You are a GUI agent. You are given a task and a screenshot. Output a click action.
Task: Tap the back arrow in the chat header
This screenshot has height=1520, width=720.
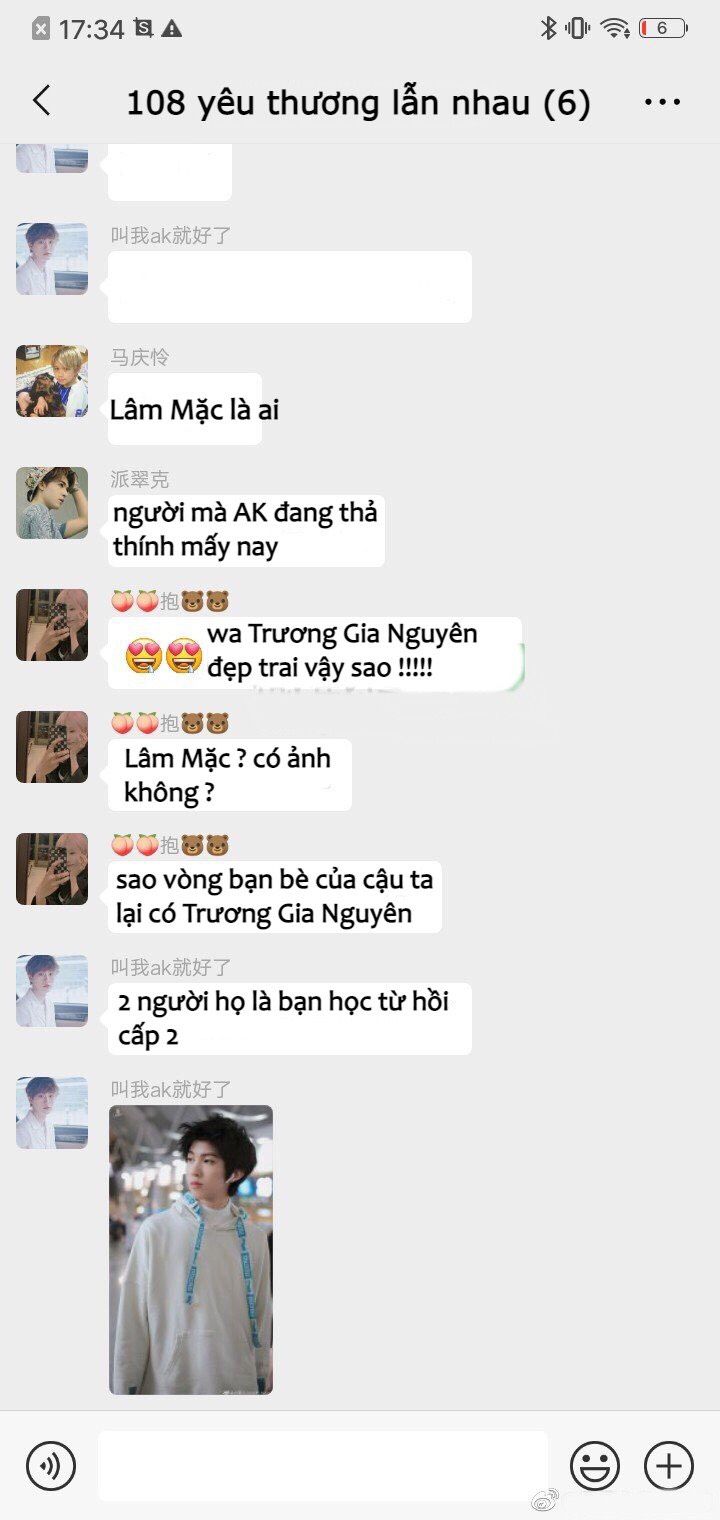coord(41,100)
